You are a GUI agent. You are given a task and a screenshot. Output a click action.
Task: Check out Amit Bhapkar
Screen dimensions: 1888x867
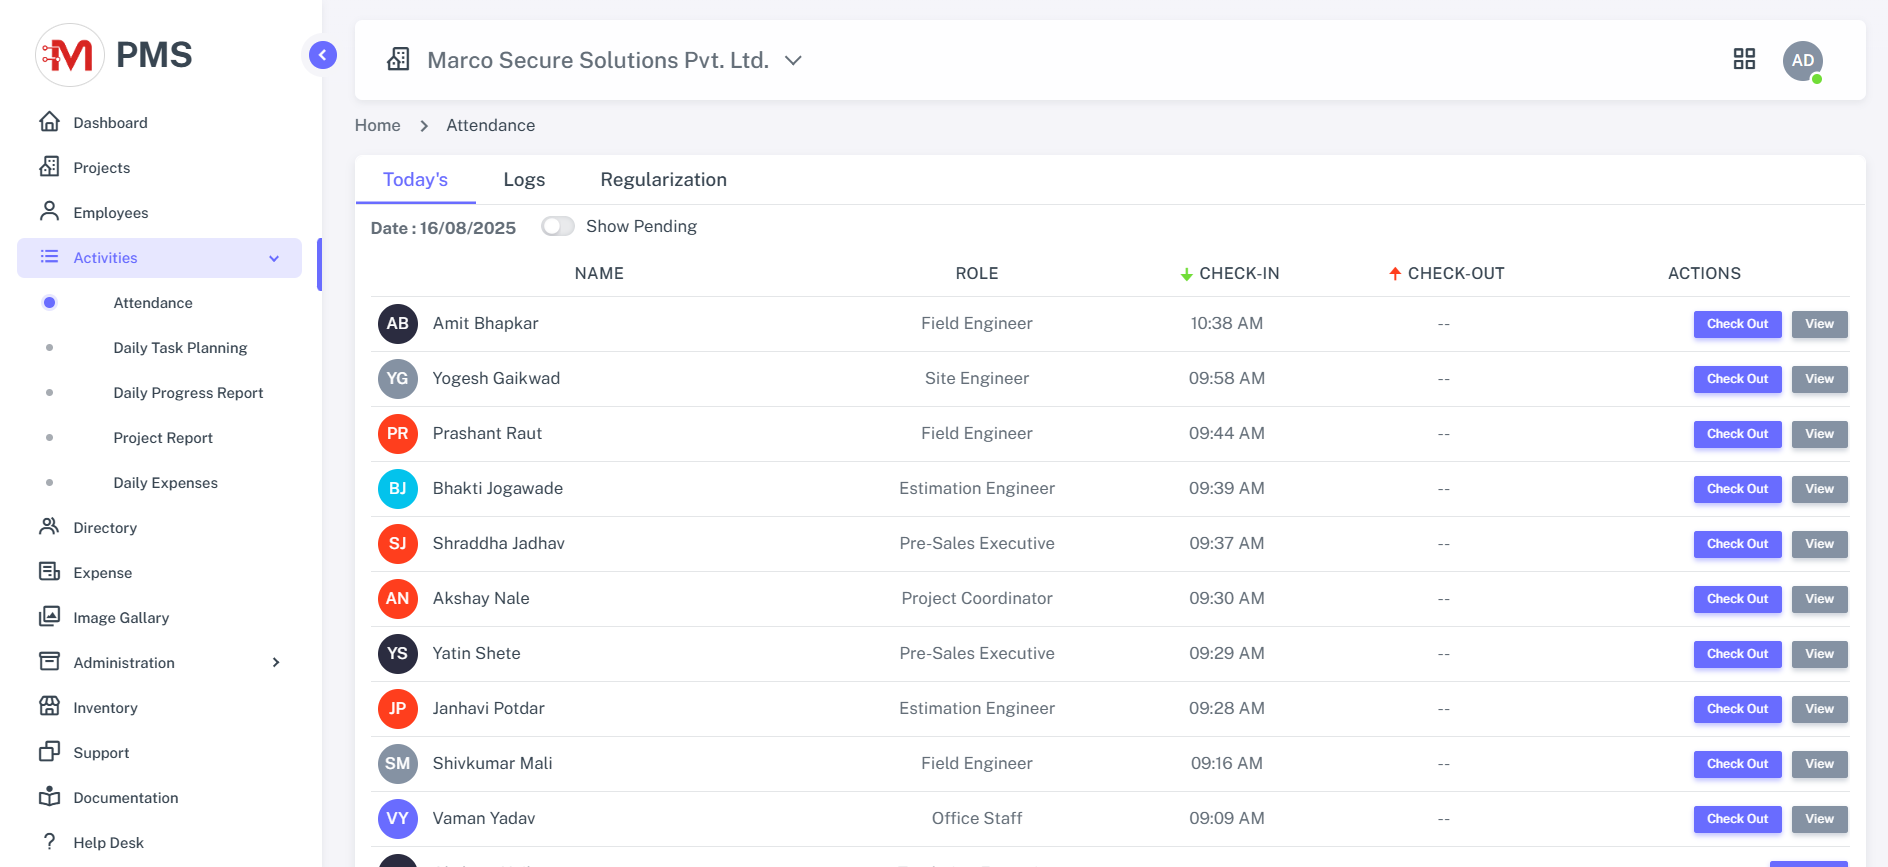tap(1737, 324)
